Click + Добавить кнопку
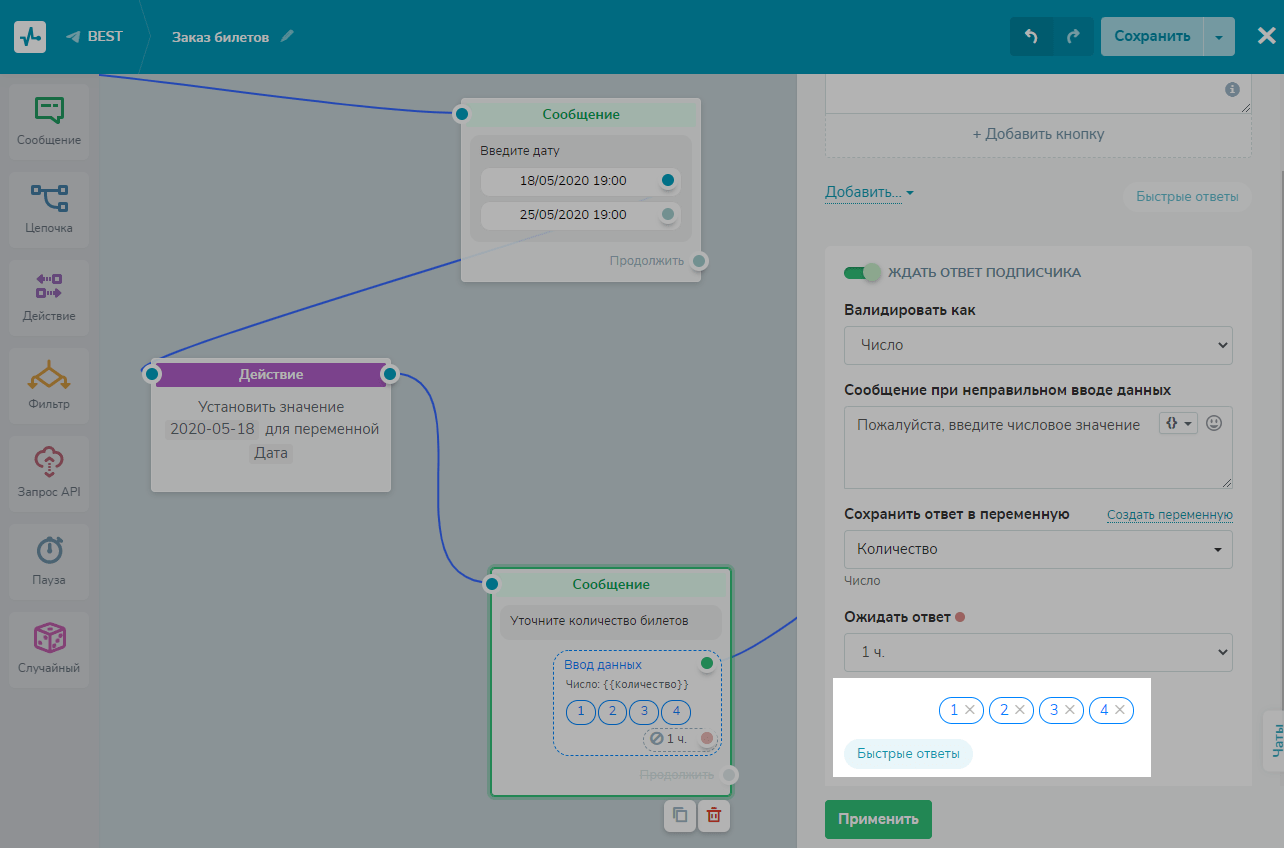The image size is (1284, 848). (x=1038, y=134)
